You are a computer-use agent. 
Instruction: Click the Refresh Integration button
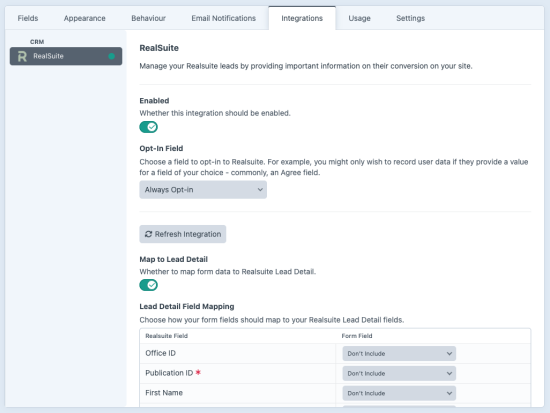click(183, 234)
